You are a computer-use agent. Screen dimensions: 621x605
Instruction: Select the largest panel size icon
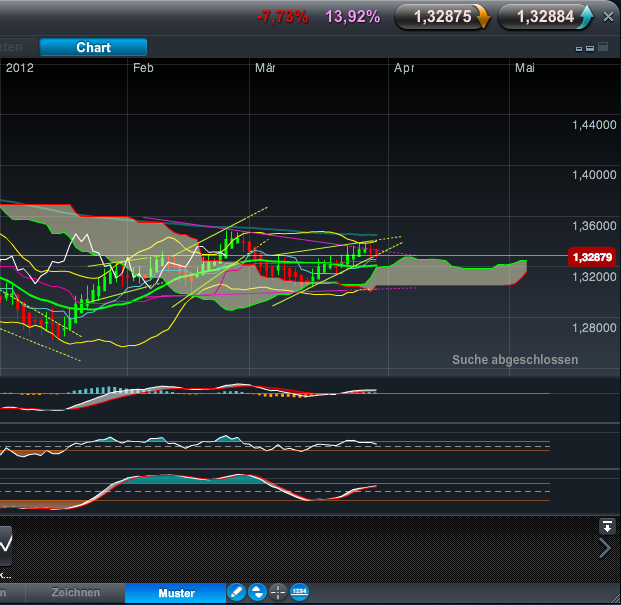[603, 47]
